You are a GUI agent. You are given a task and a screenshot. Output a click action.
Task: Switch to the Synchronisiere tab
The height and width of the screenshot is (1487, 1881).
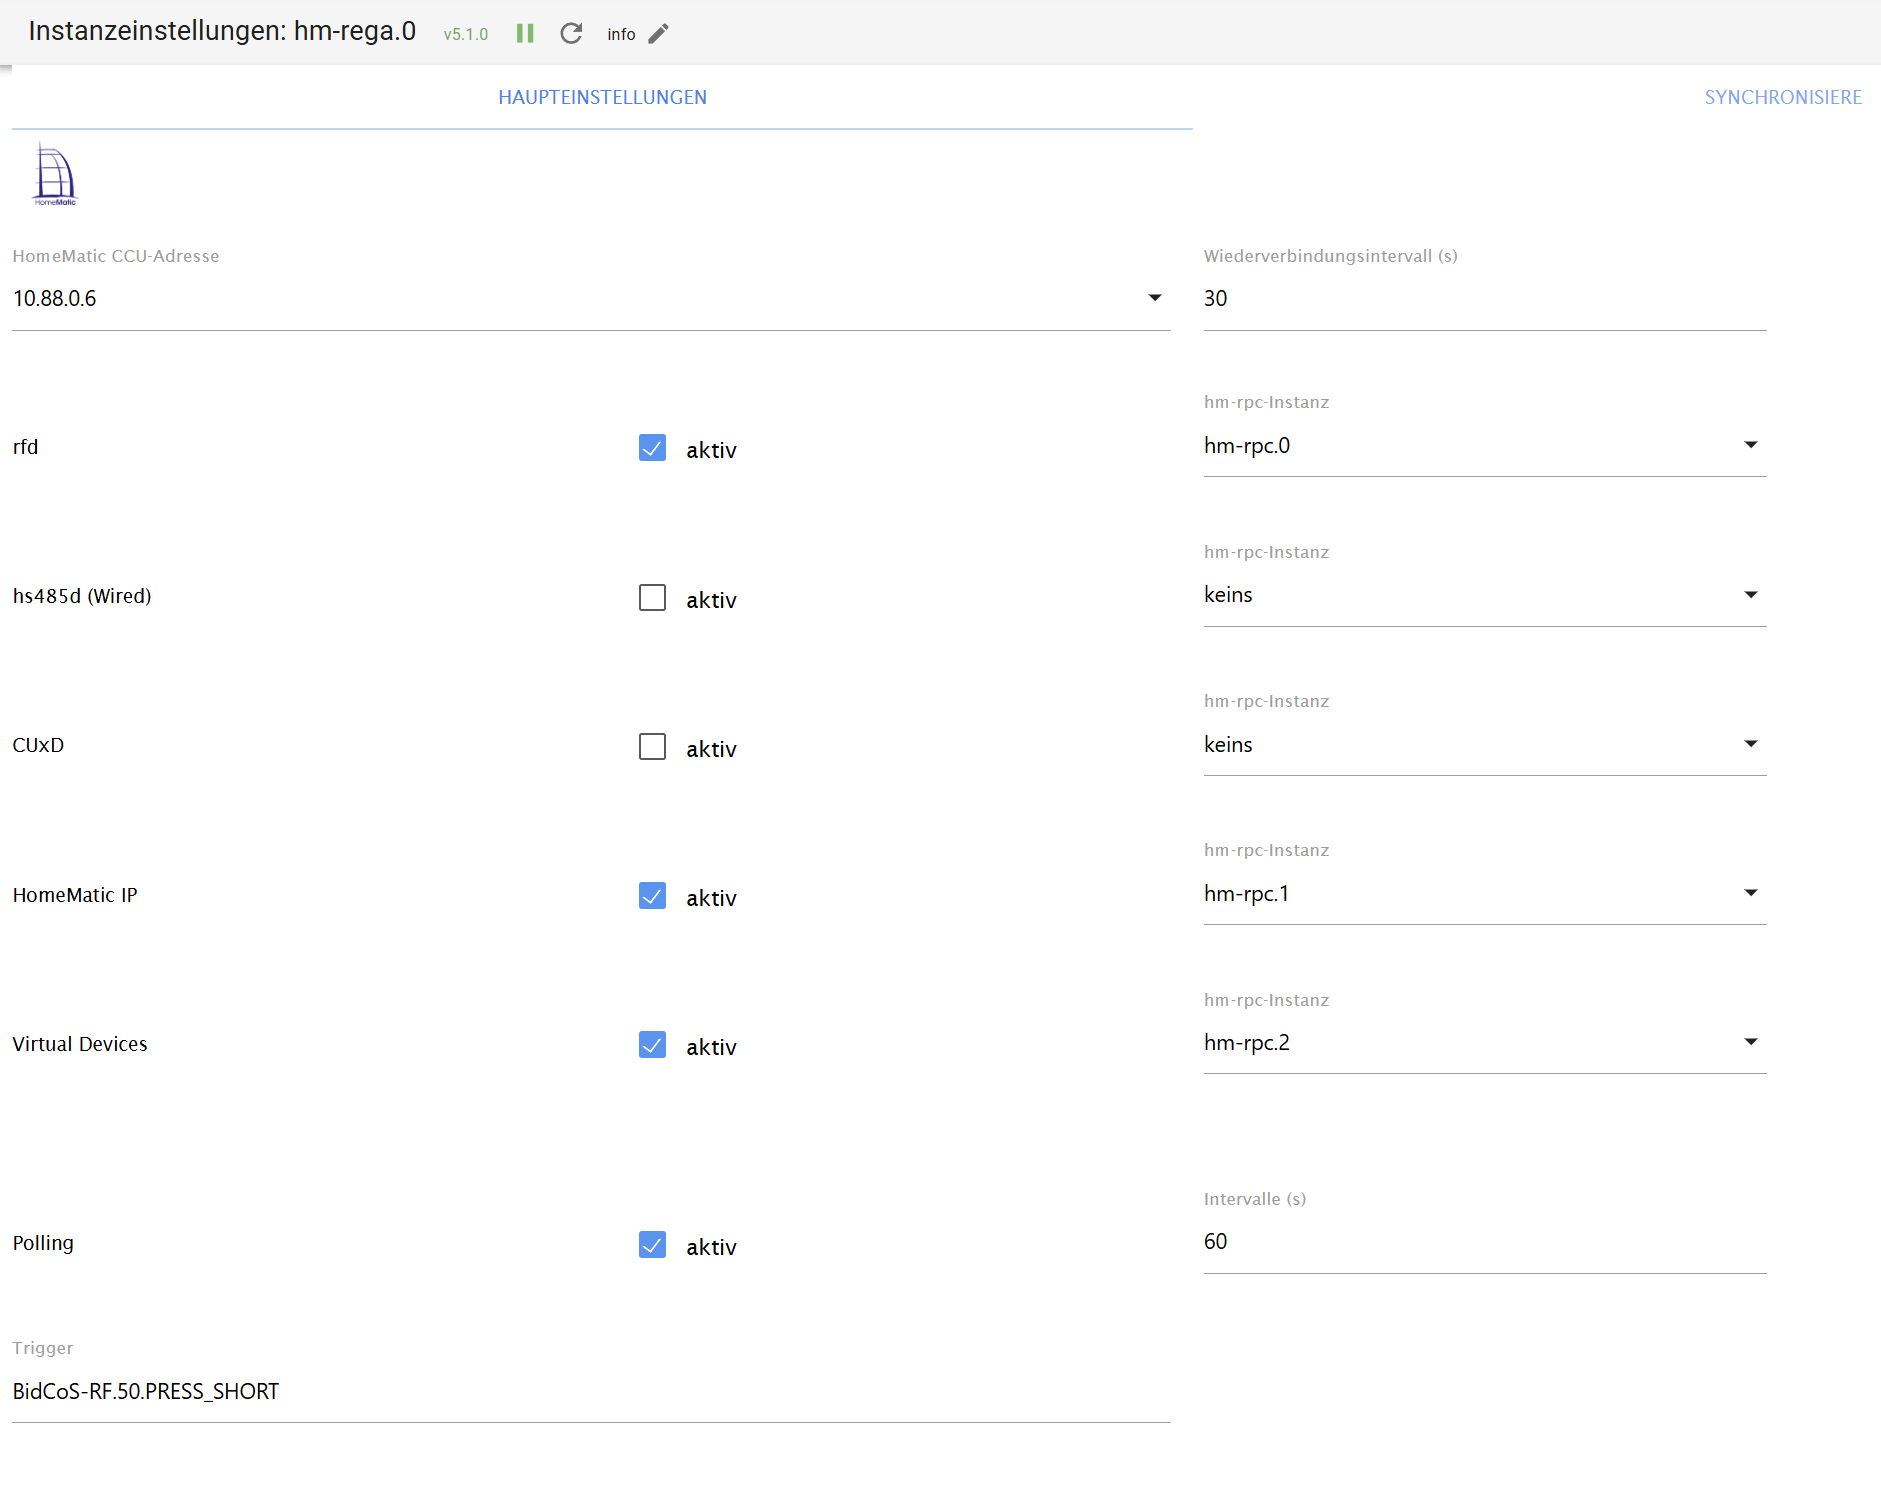pos(1782,97)
